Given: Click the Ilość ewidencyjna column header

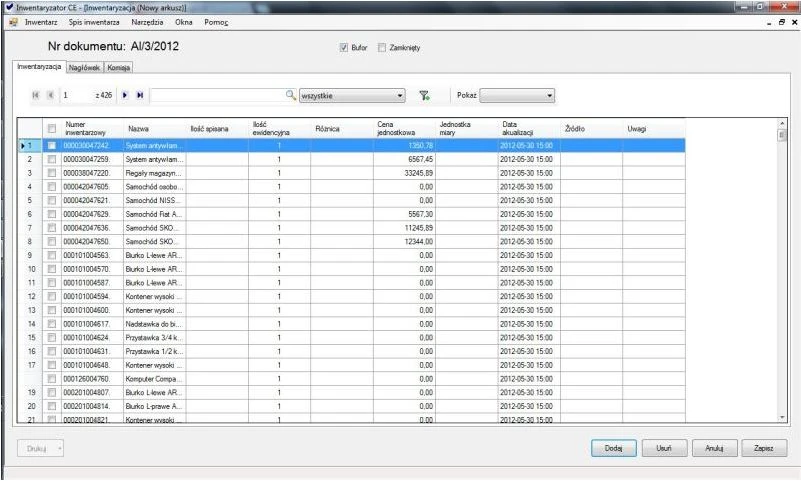Looking at the screenshot, I should tap(279, 128).
